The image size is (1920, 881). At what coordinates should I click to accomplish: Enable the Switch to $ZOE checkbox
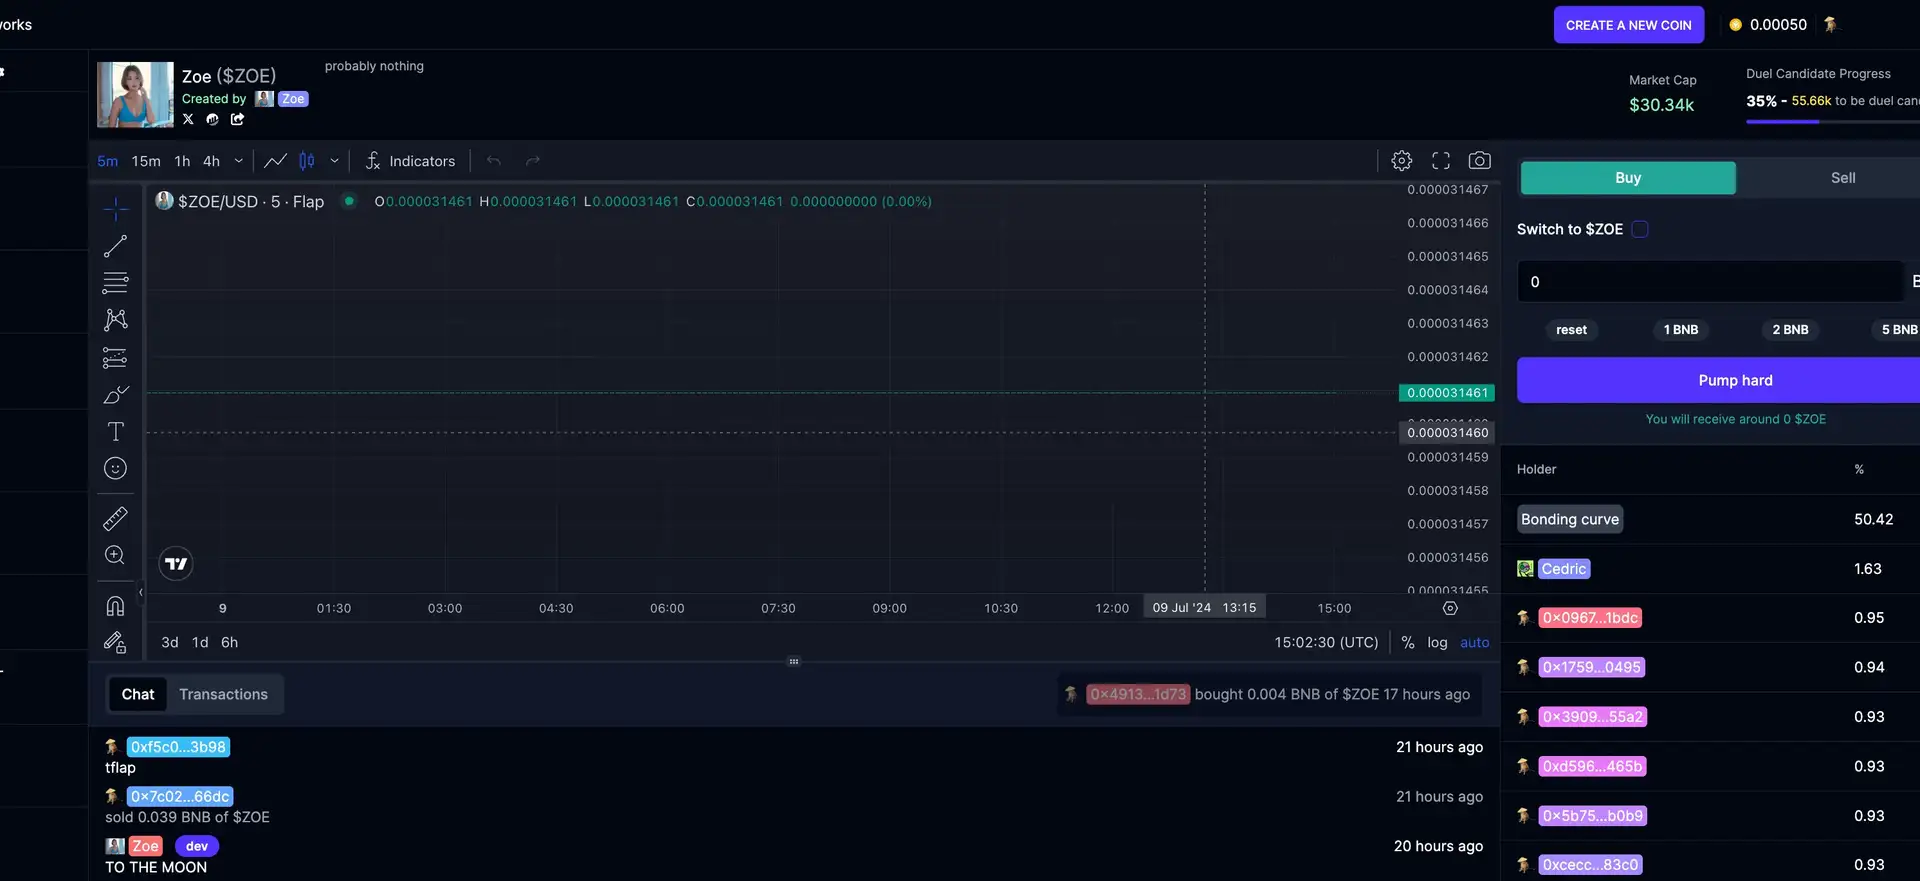click(1640, 229)
